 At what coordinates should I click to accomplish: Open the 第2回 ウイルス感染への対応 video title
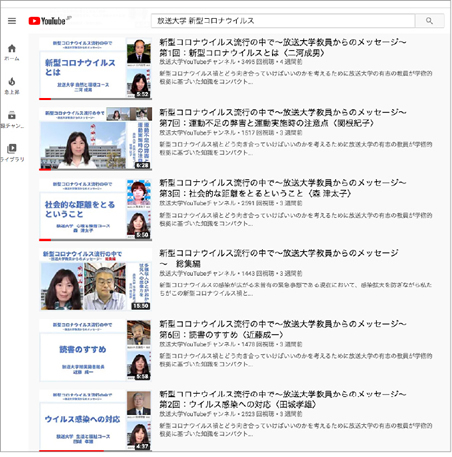click(283, 399)
